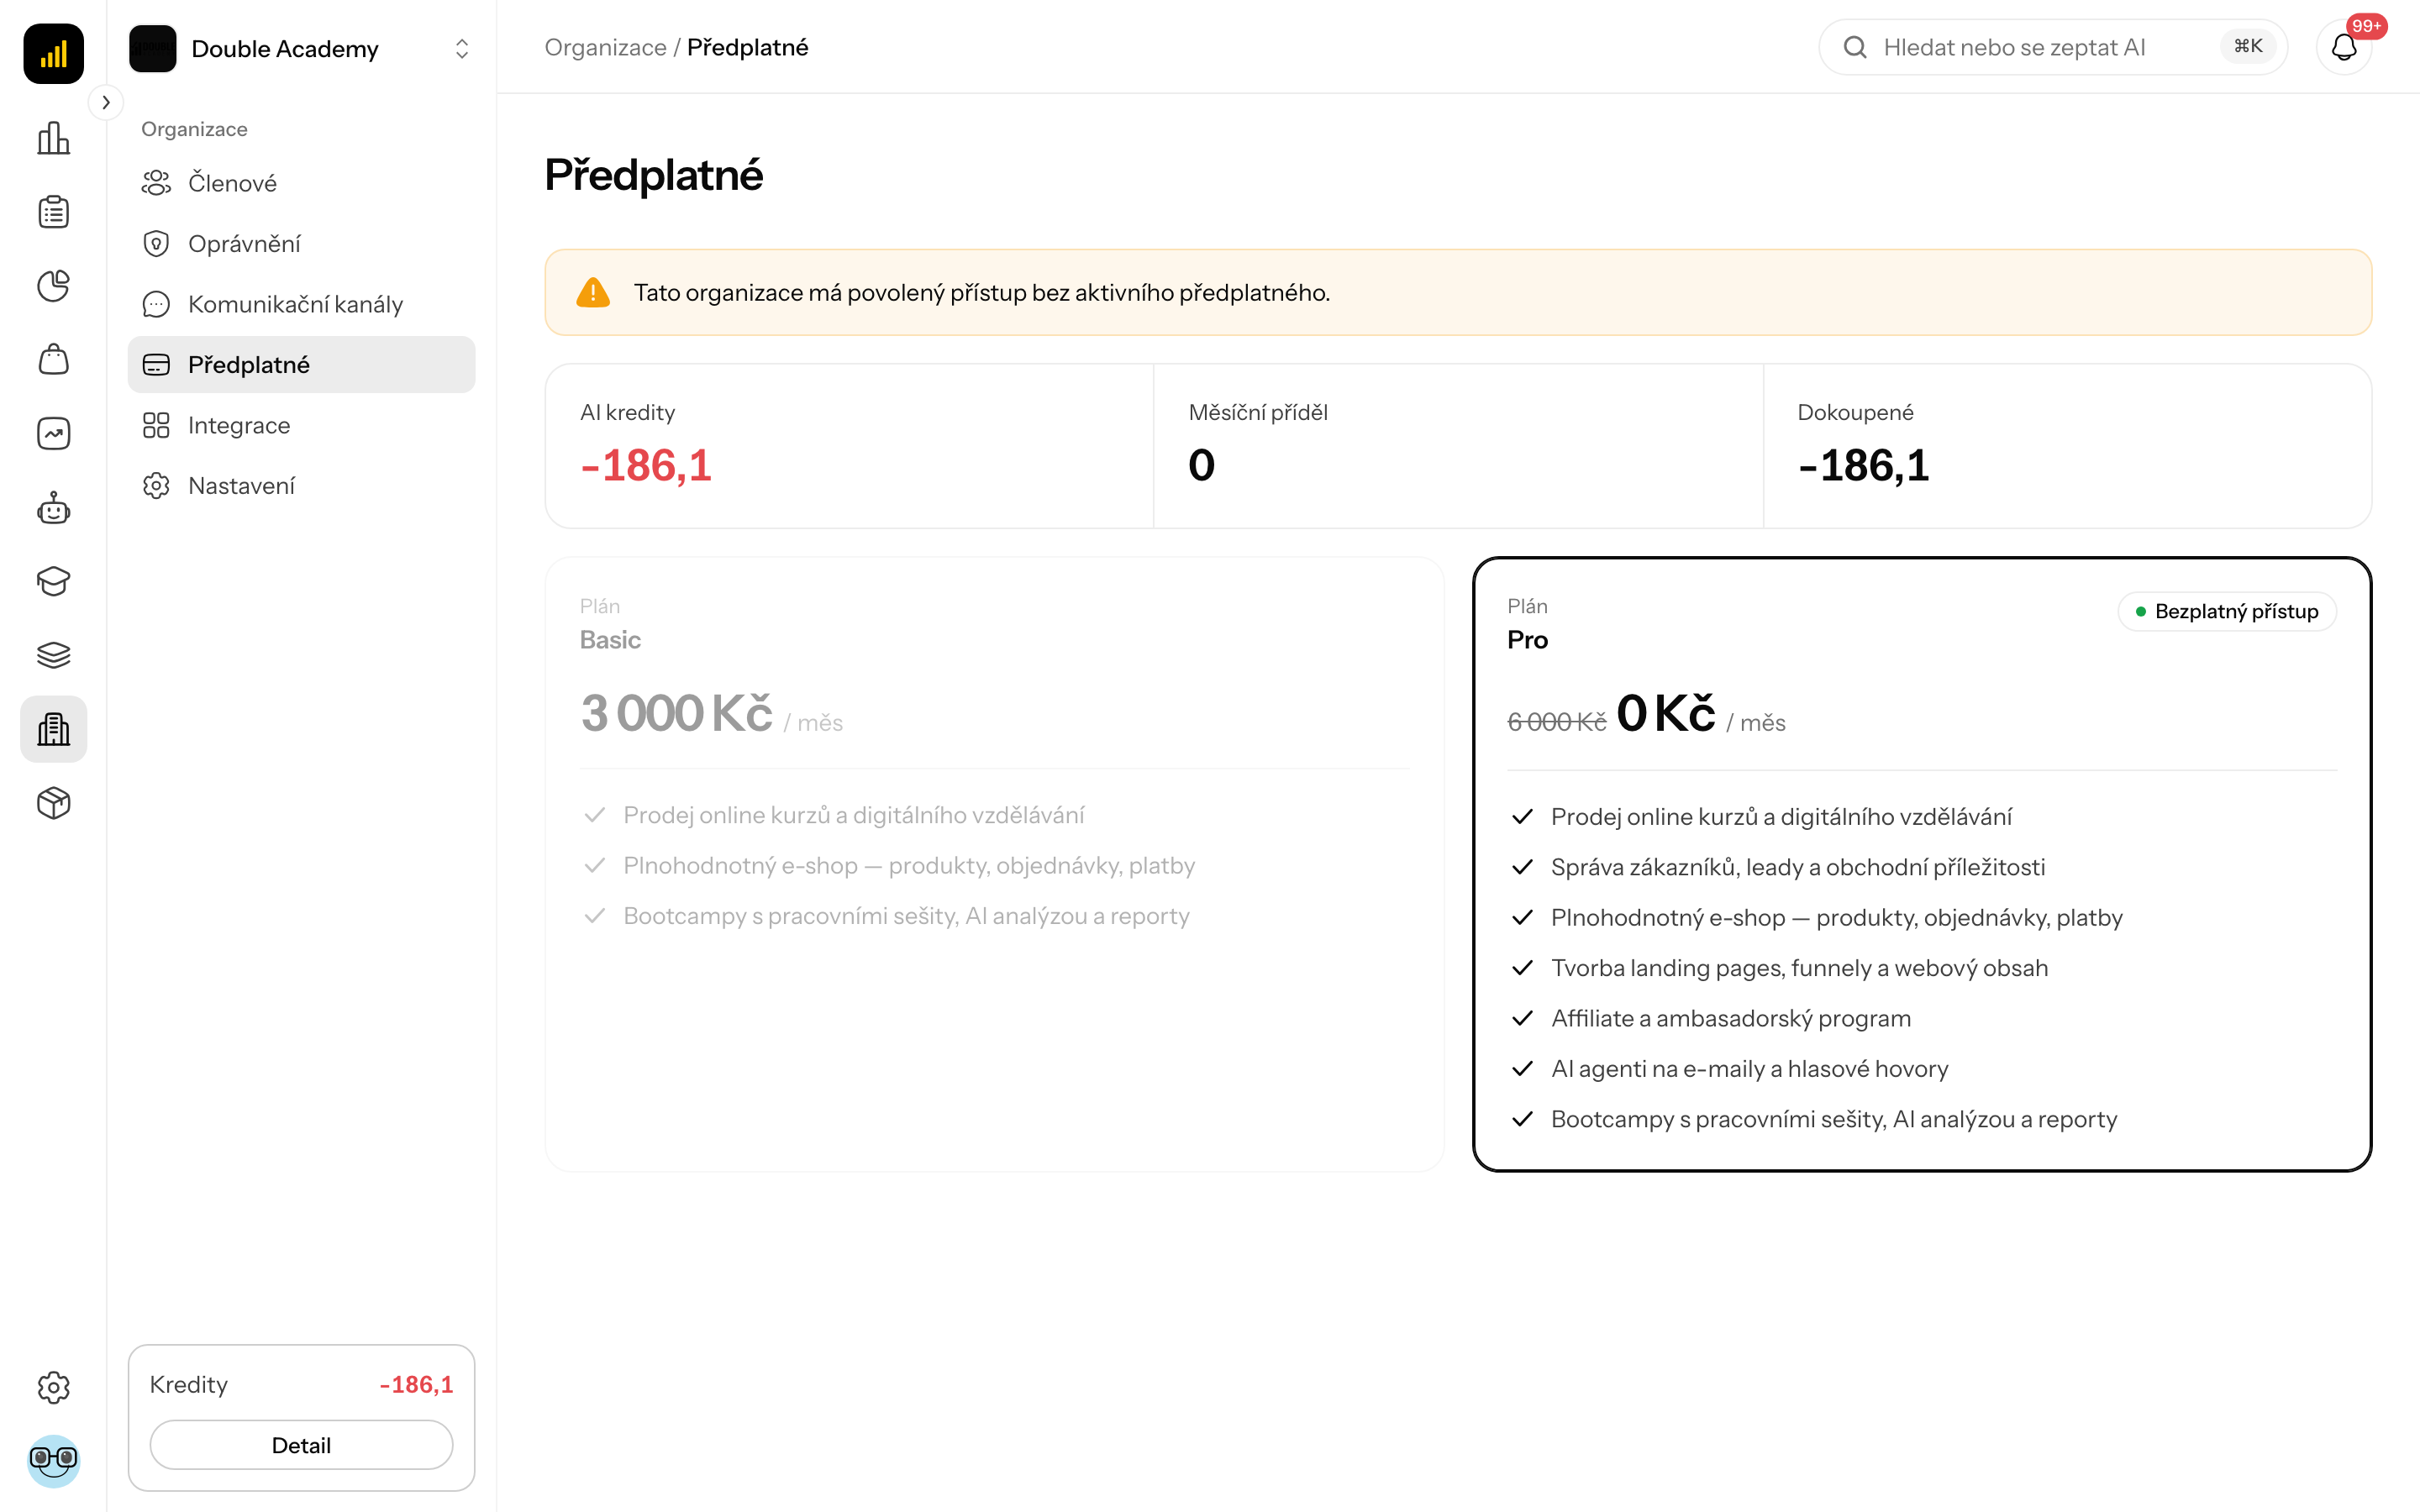The image size is (2420, 1512).
Task: Select the Basic plan card
Action: tap(994, 864)
